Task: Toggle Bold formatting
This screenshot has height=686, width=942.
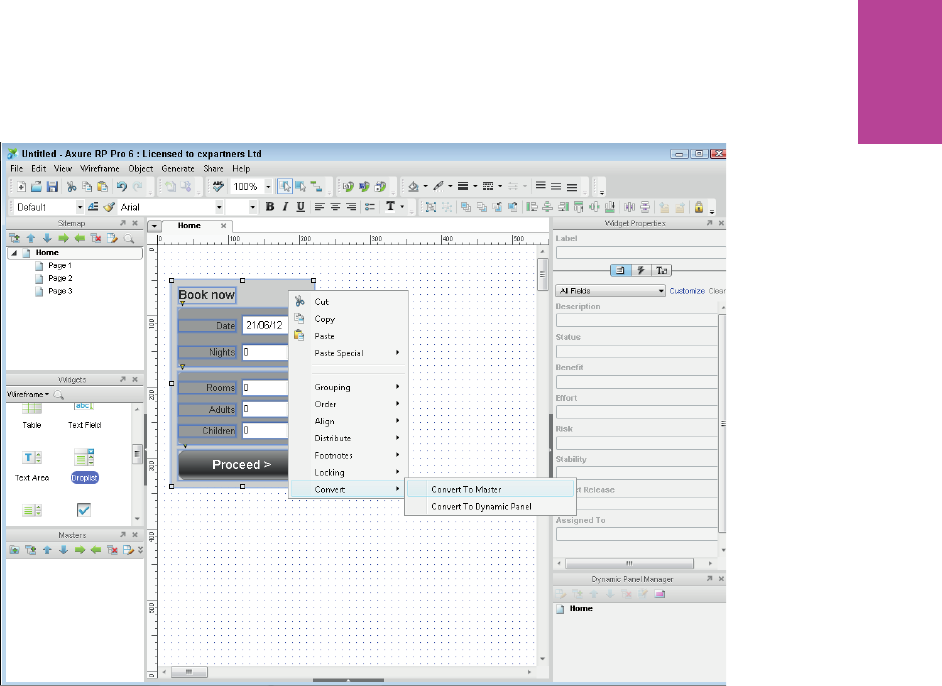Action: 270,207
